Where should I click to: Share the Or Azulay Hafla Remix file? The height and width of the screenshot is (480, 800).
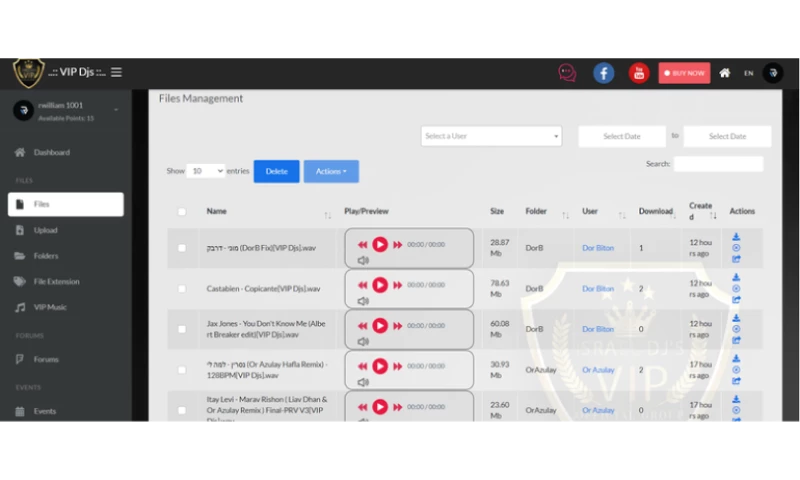736,381
